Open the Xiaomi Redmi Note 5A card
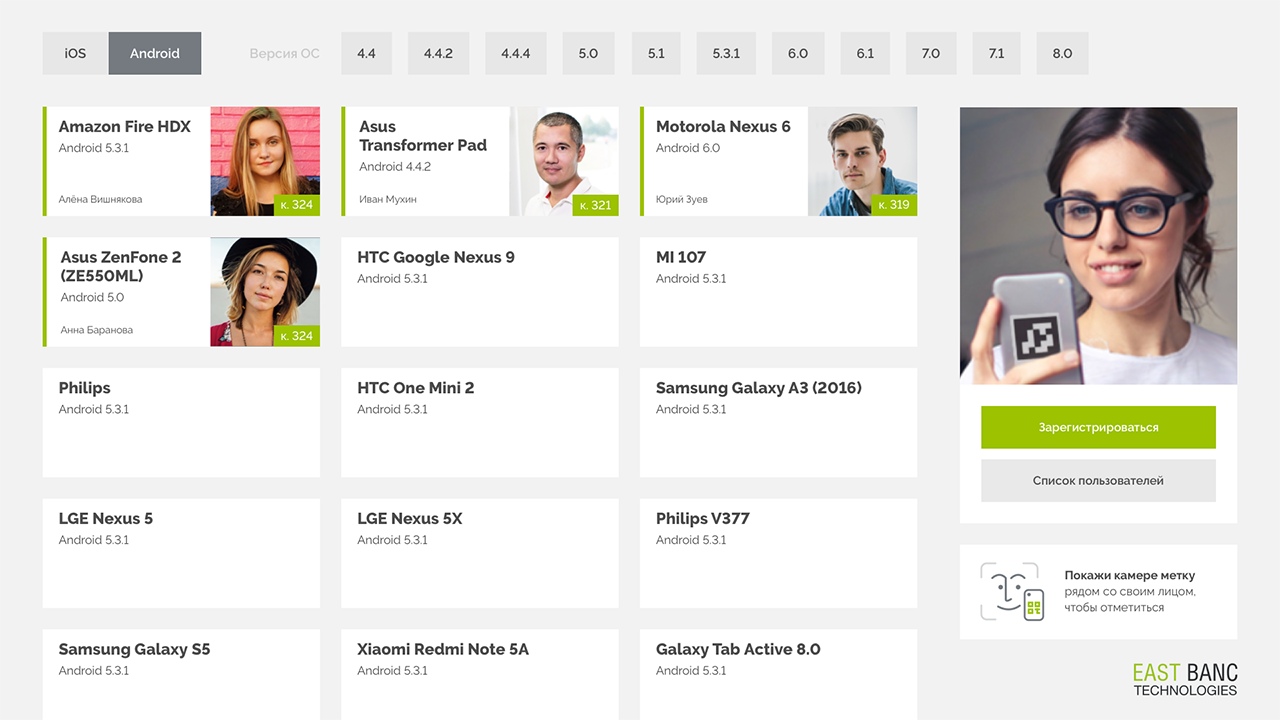Screen dimensions: 1280x720 click(480, 675)
